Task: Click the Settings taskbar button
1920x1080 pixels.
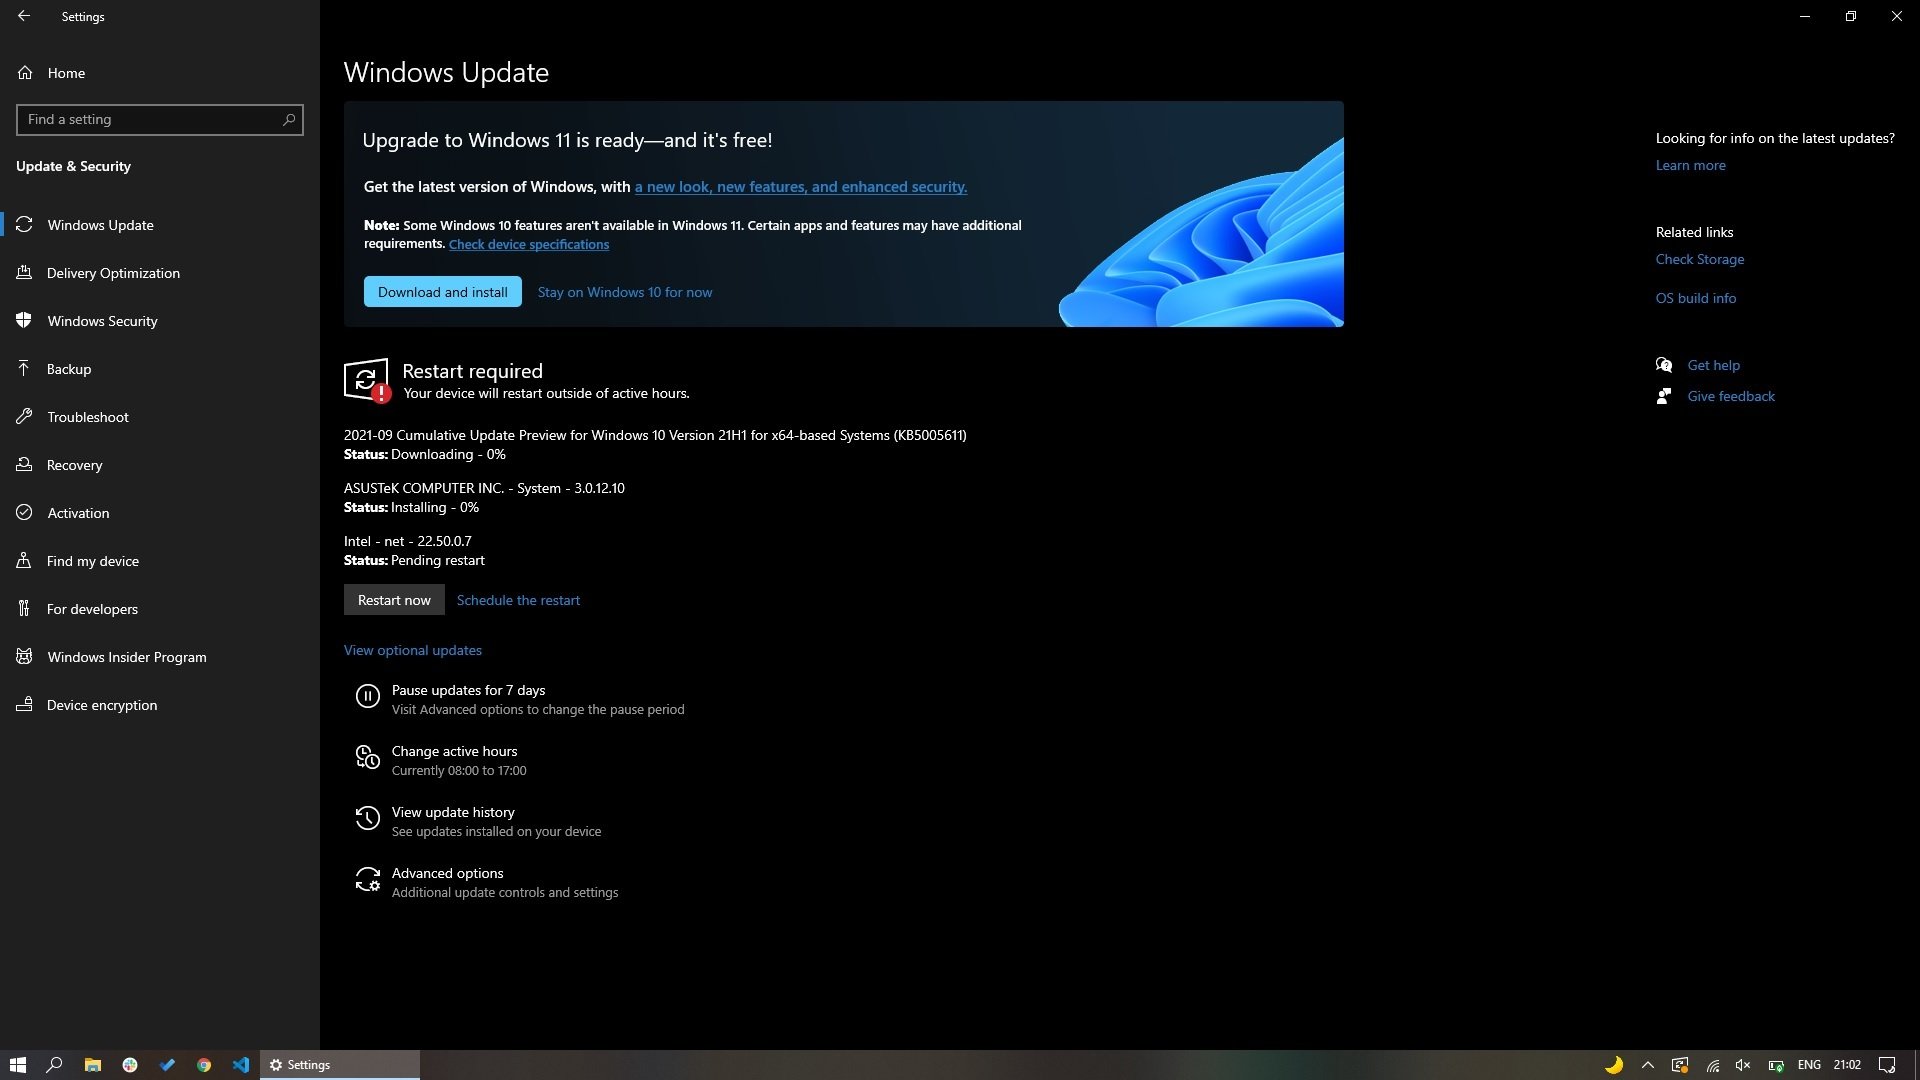Action: pos(340,1065)
